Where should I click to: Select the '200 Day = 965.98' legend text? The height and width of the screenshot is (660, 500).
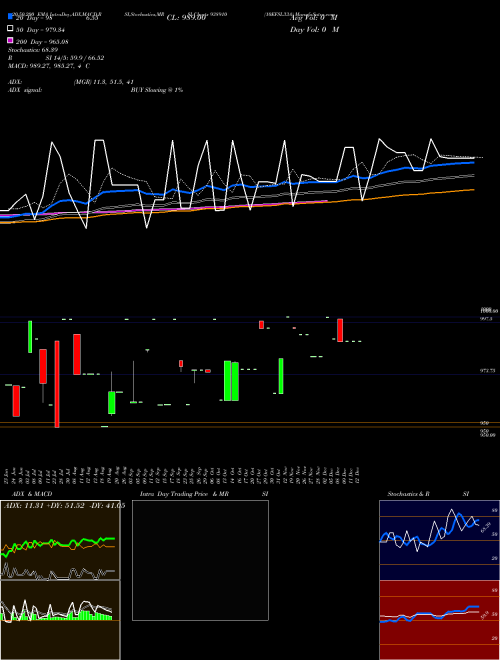tap(42, 42)
